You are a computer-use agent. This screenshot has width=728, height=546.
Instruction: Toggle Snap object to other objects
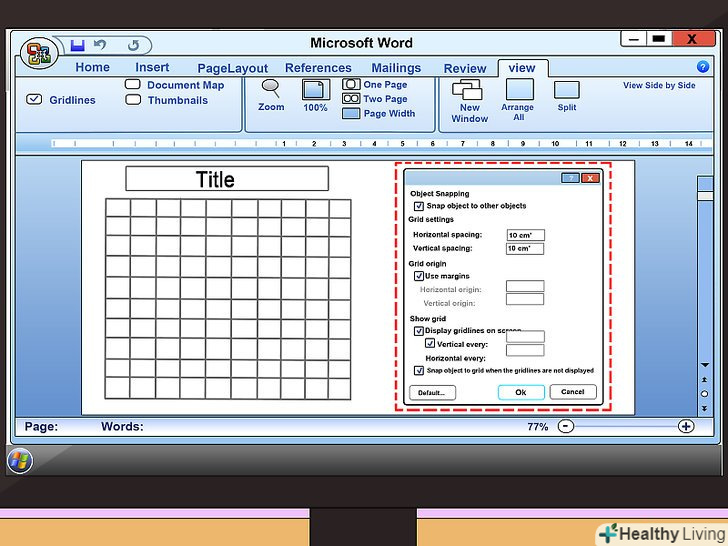coord(419,206)
